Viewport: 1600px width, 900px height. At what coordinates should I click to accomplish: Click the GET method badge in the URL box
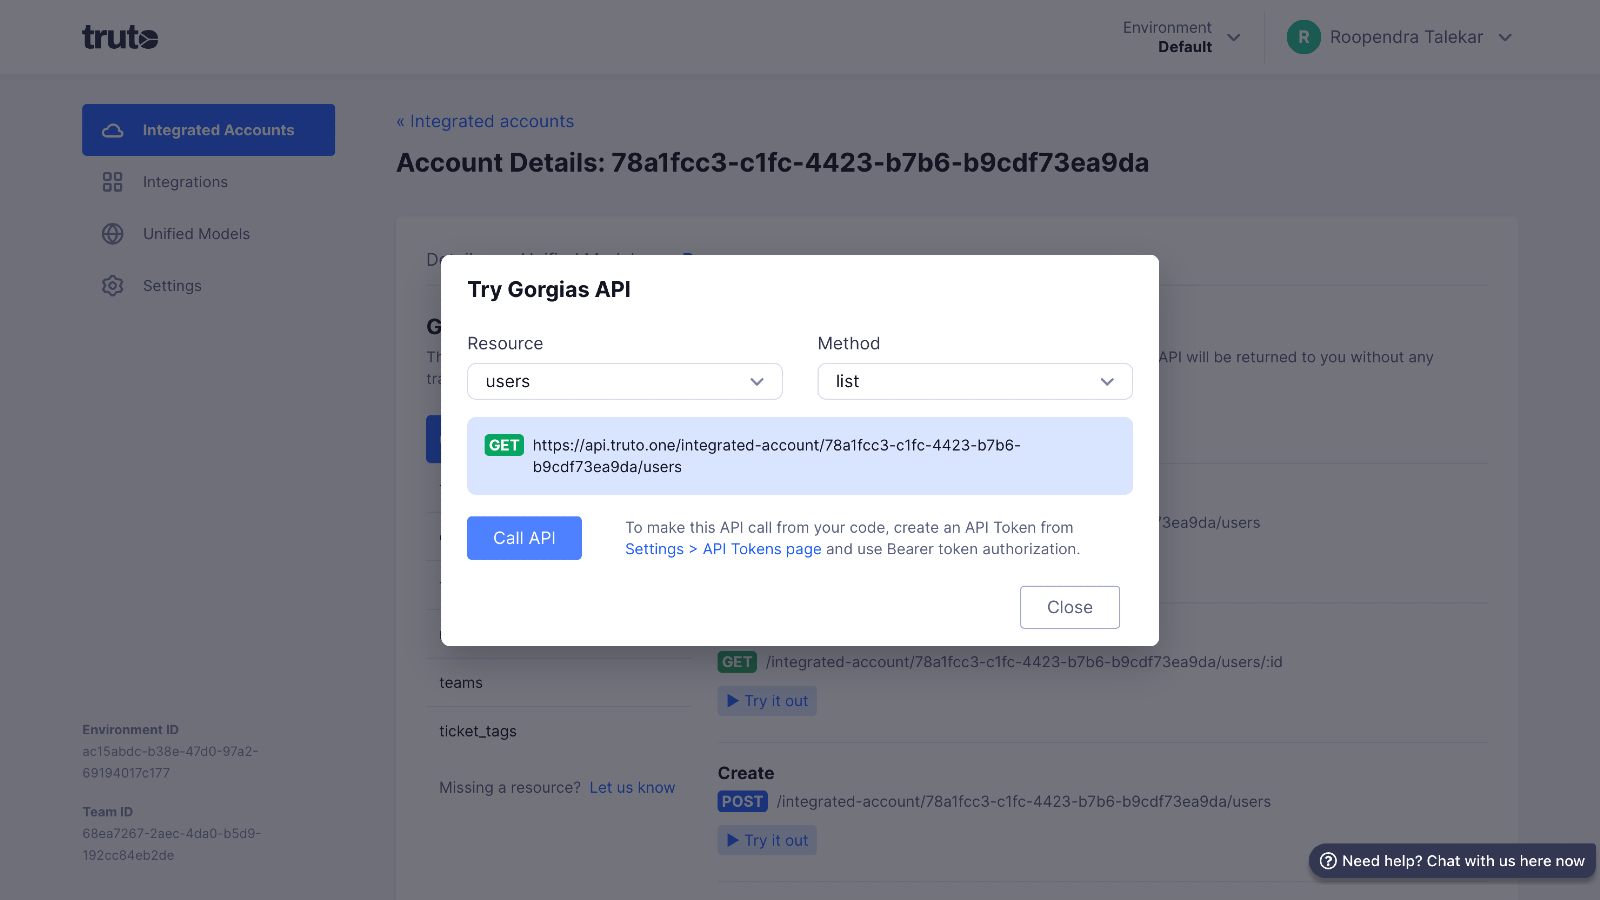pos(504,445)
